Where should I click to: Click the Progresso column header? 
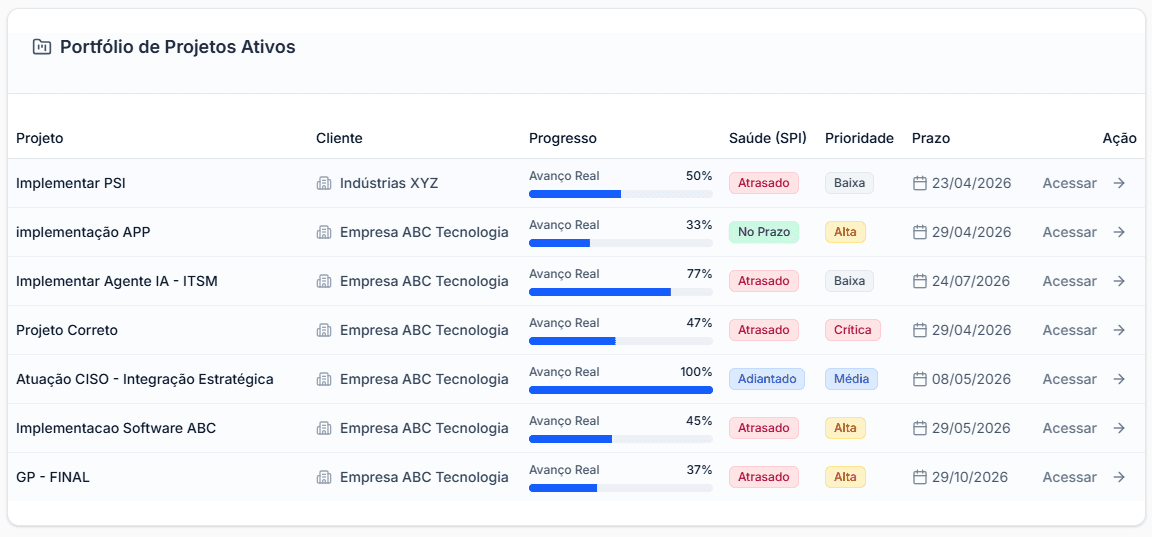[x=563, y=138]
